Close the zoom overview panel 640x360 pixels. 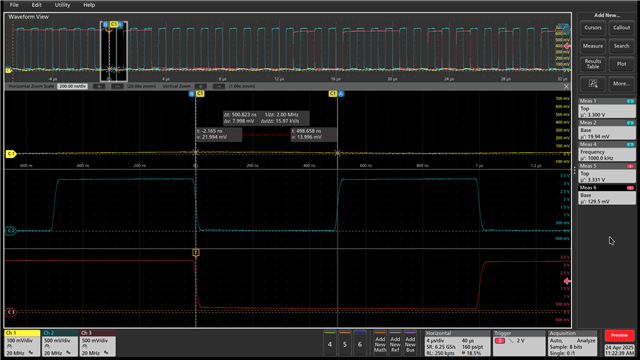[x=566, y=87]
